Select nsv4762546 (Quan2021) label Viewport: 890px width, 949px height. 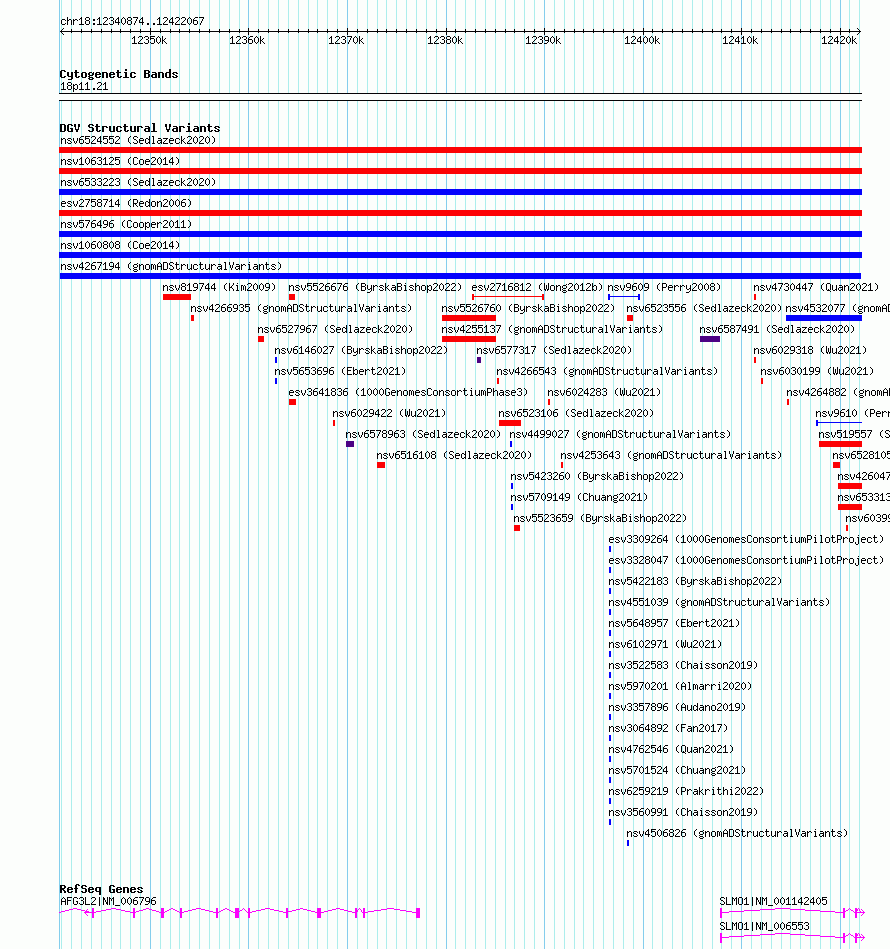[671, 749]
